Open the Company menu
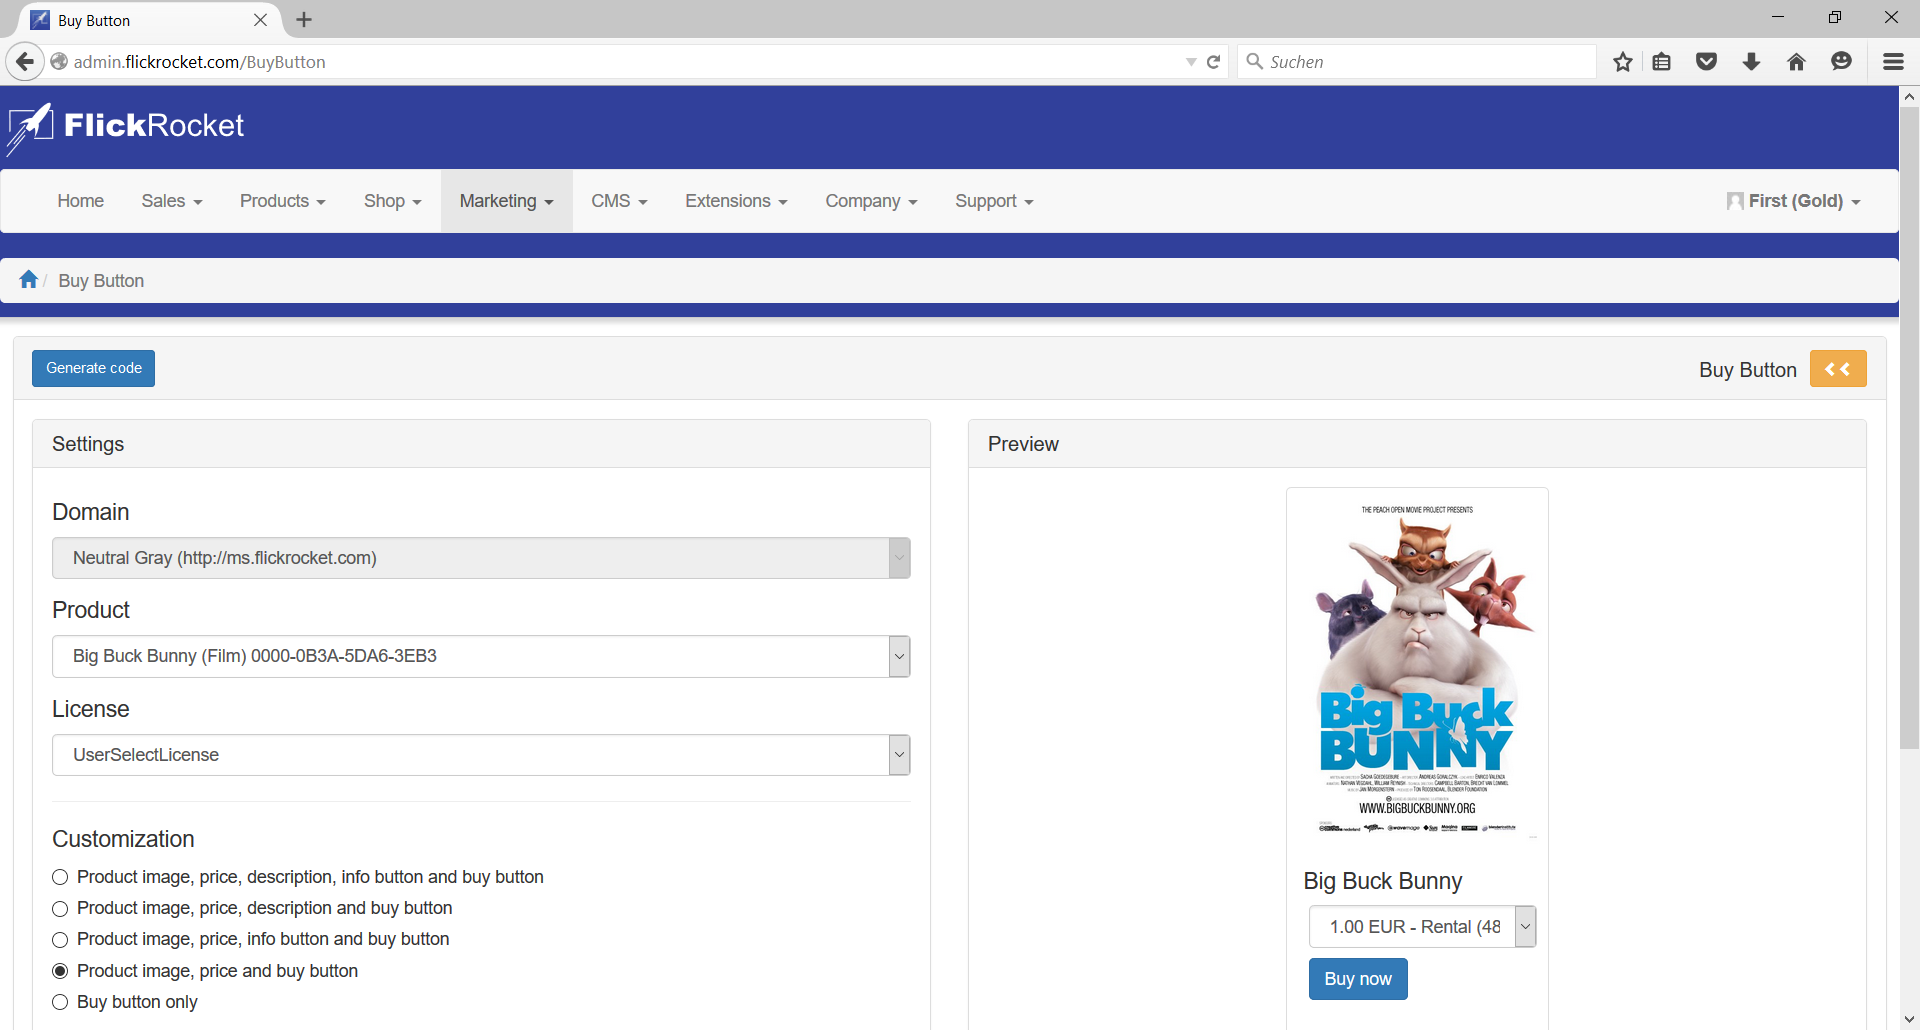 point(871,201)
